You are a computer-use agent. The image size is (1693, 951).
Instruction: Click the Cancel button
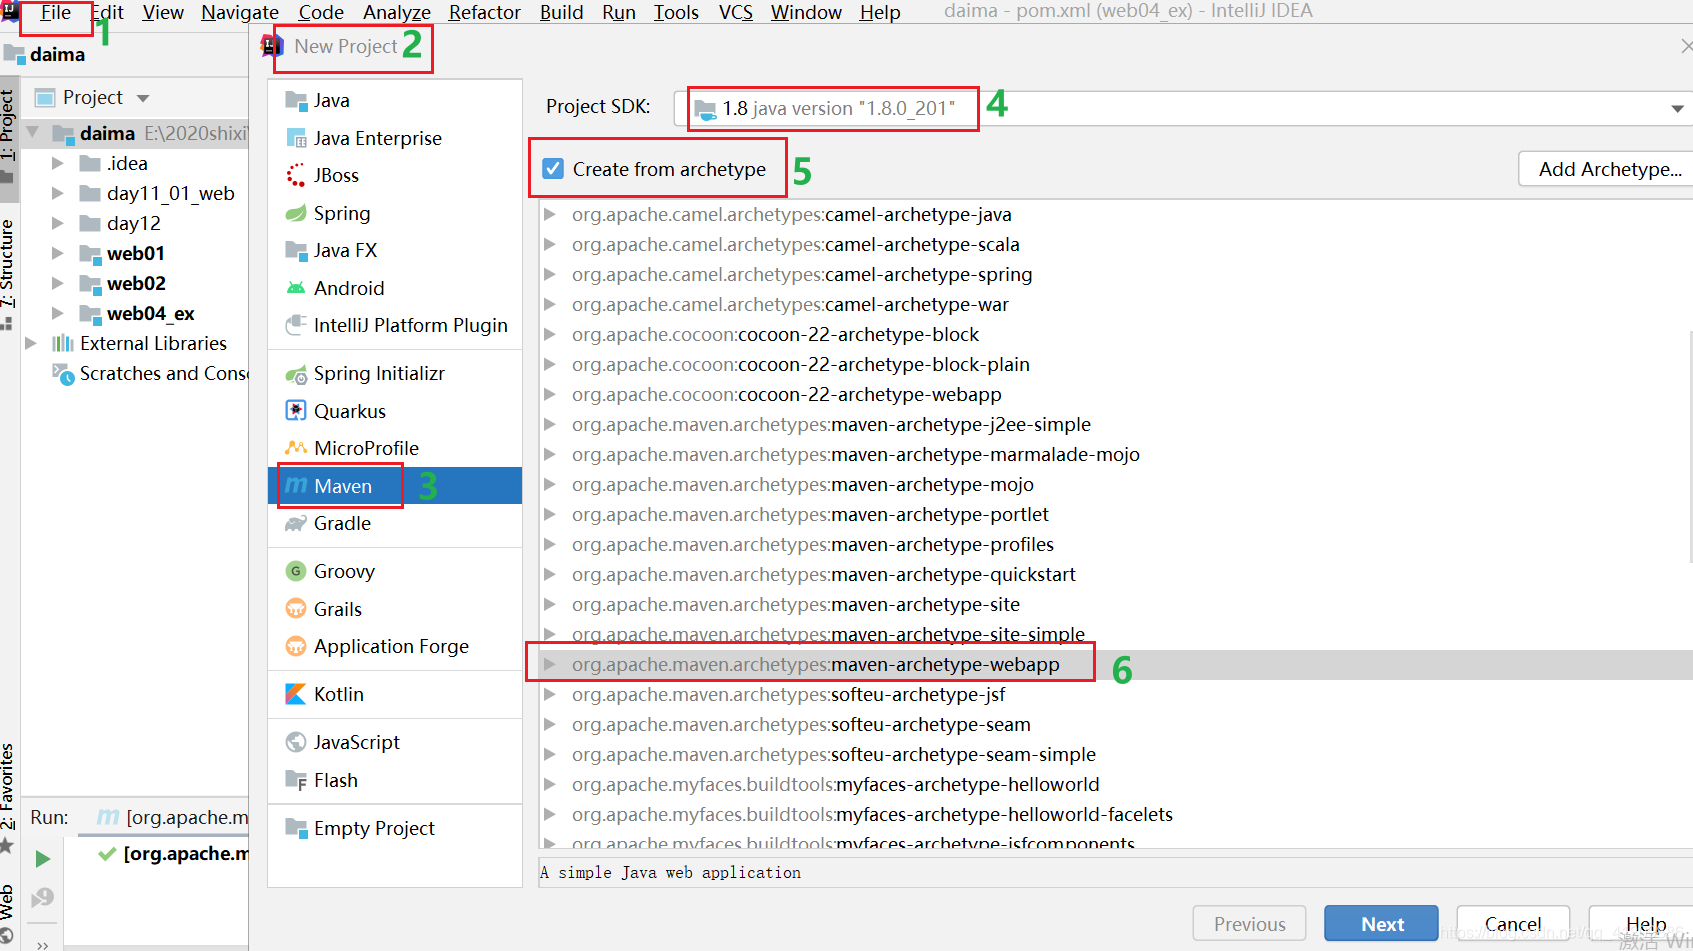(x=1513, y=924)
